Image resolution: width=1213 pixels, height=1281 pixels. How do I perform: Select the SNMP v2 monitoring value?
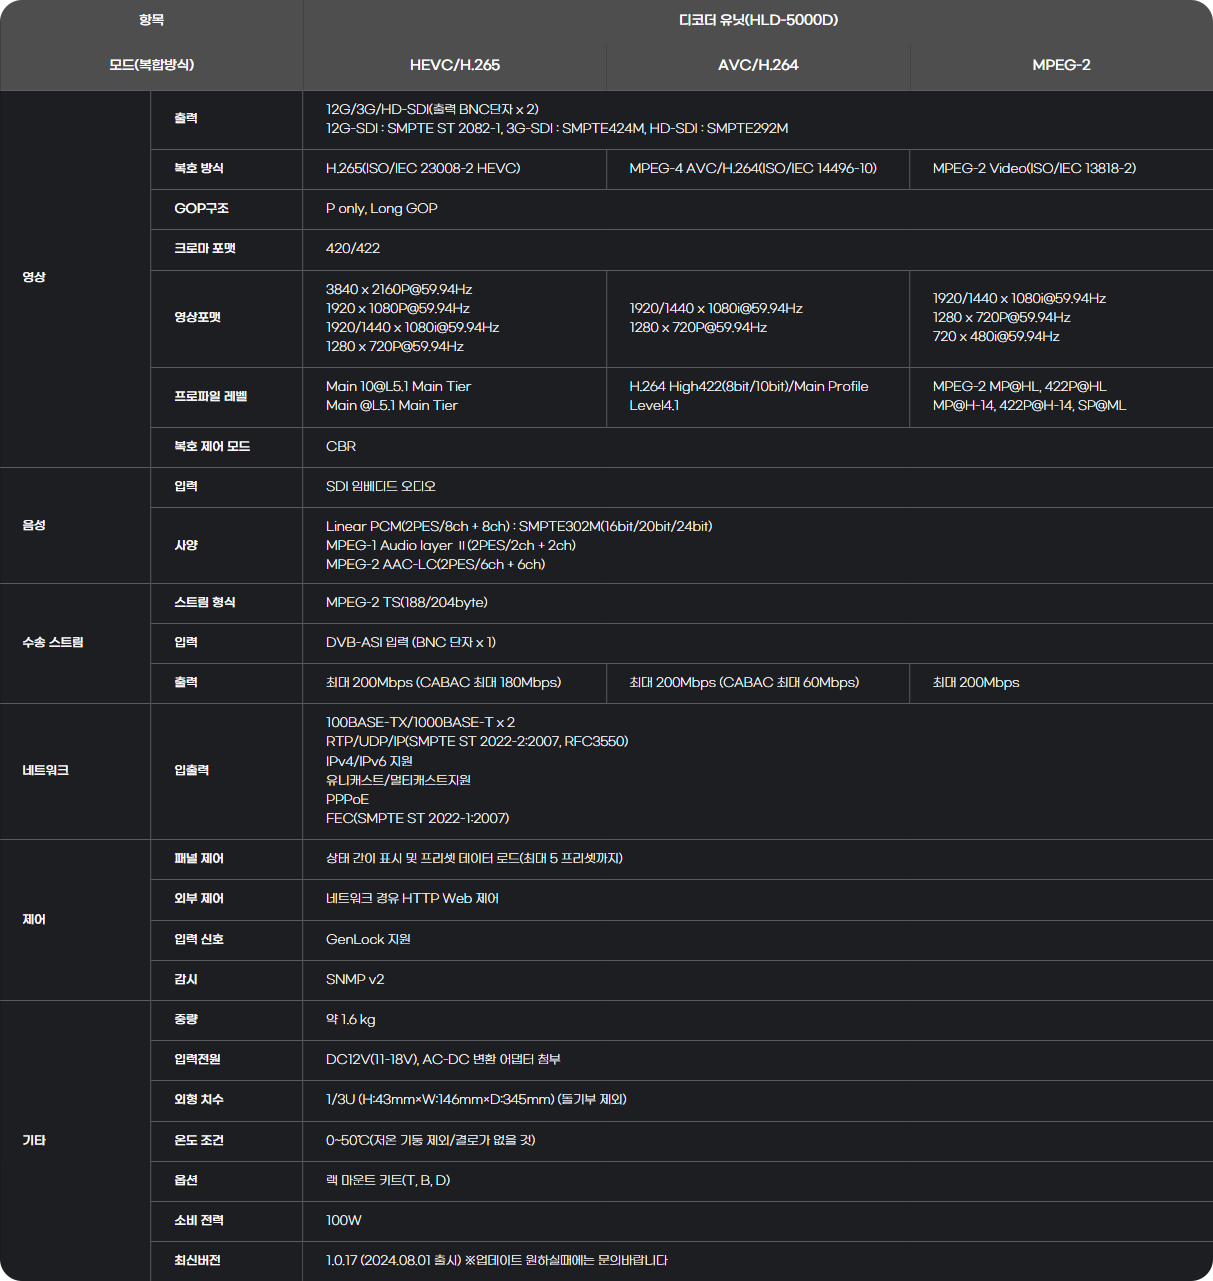tap(355, 980)
